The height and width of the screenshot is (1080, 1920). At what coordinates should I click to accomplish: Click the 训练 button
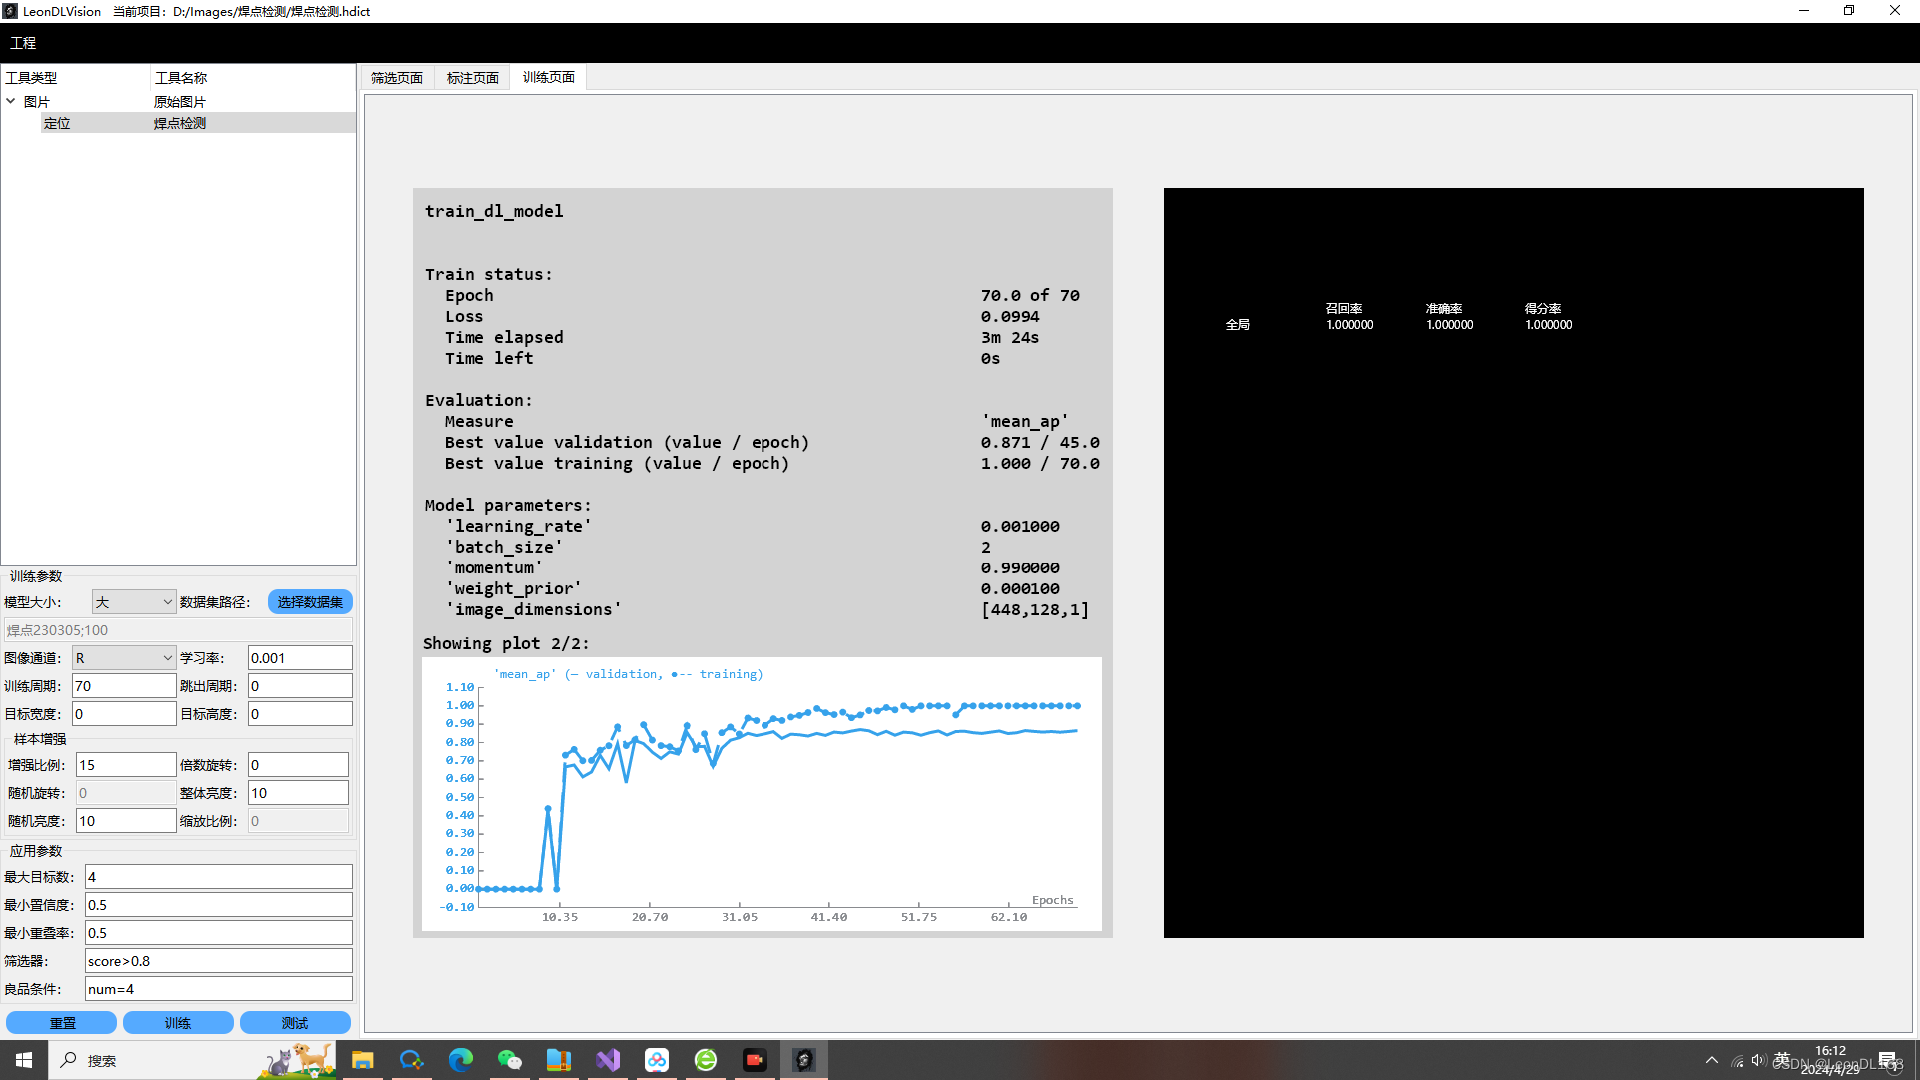[x=178, y=1023]
